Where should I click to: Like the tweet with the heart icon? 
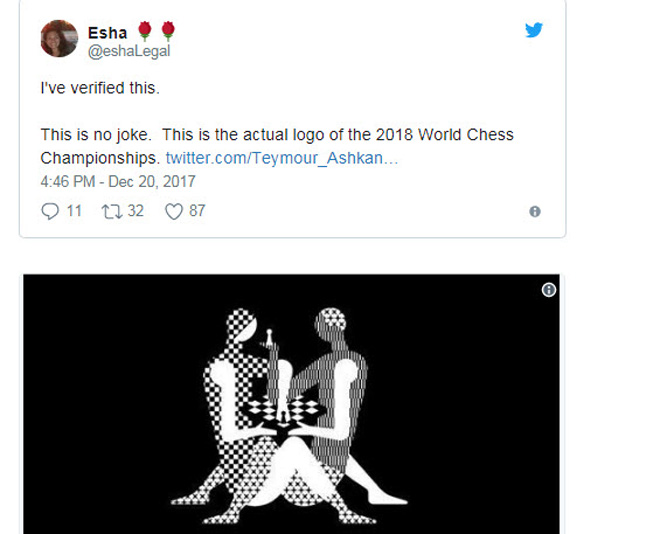click(174, 211)
